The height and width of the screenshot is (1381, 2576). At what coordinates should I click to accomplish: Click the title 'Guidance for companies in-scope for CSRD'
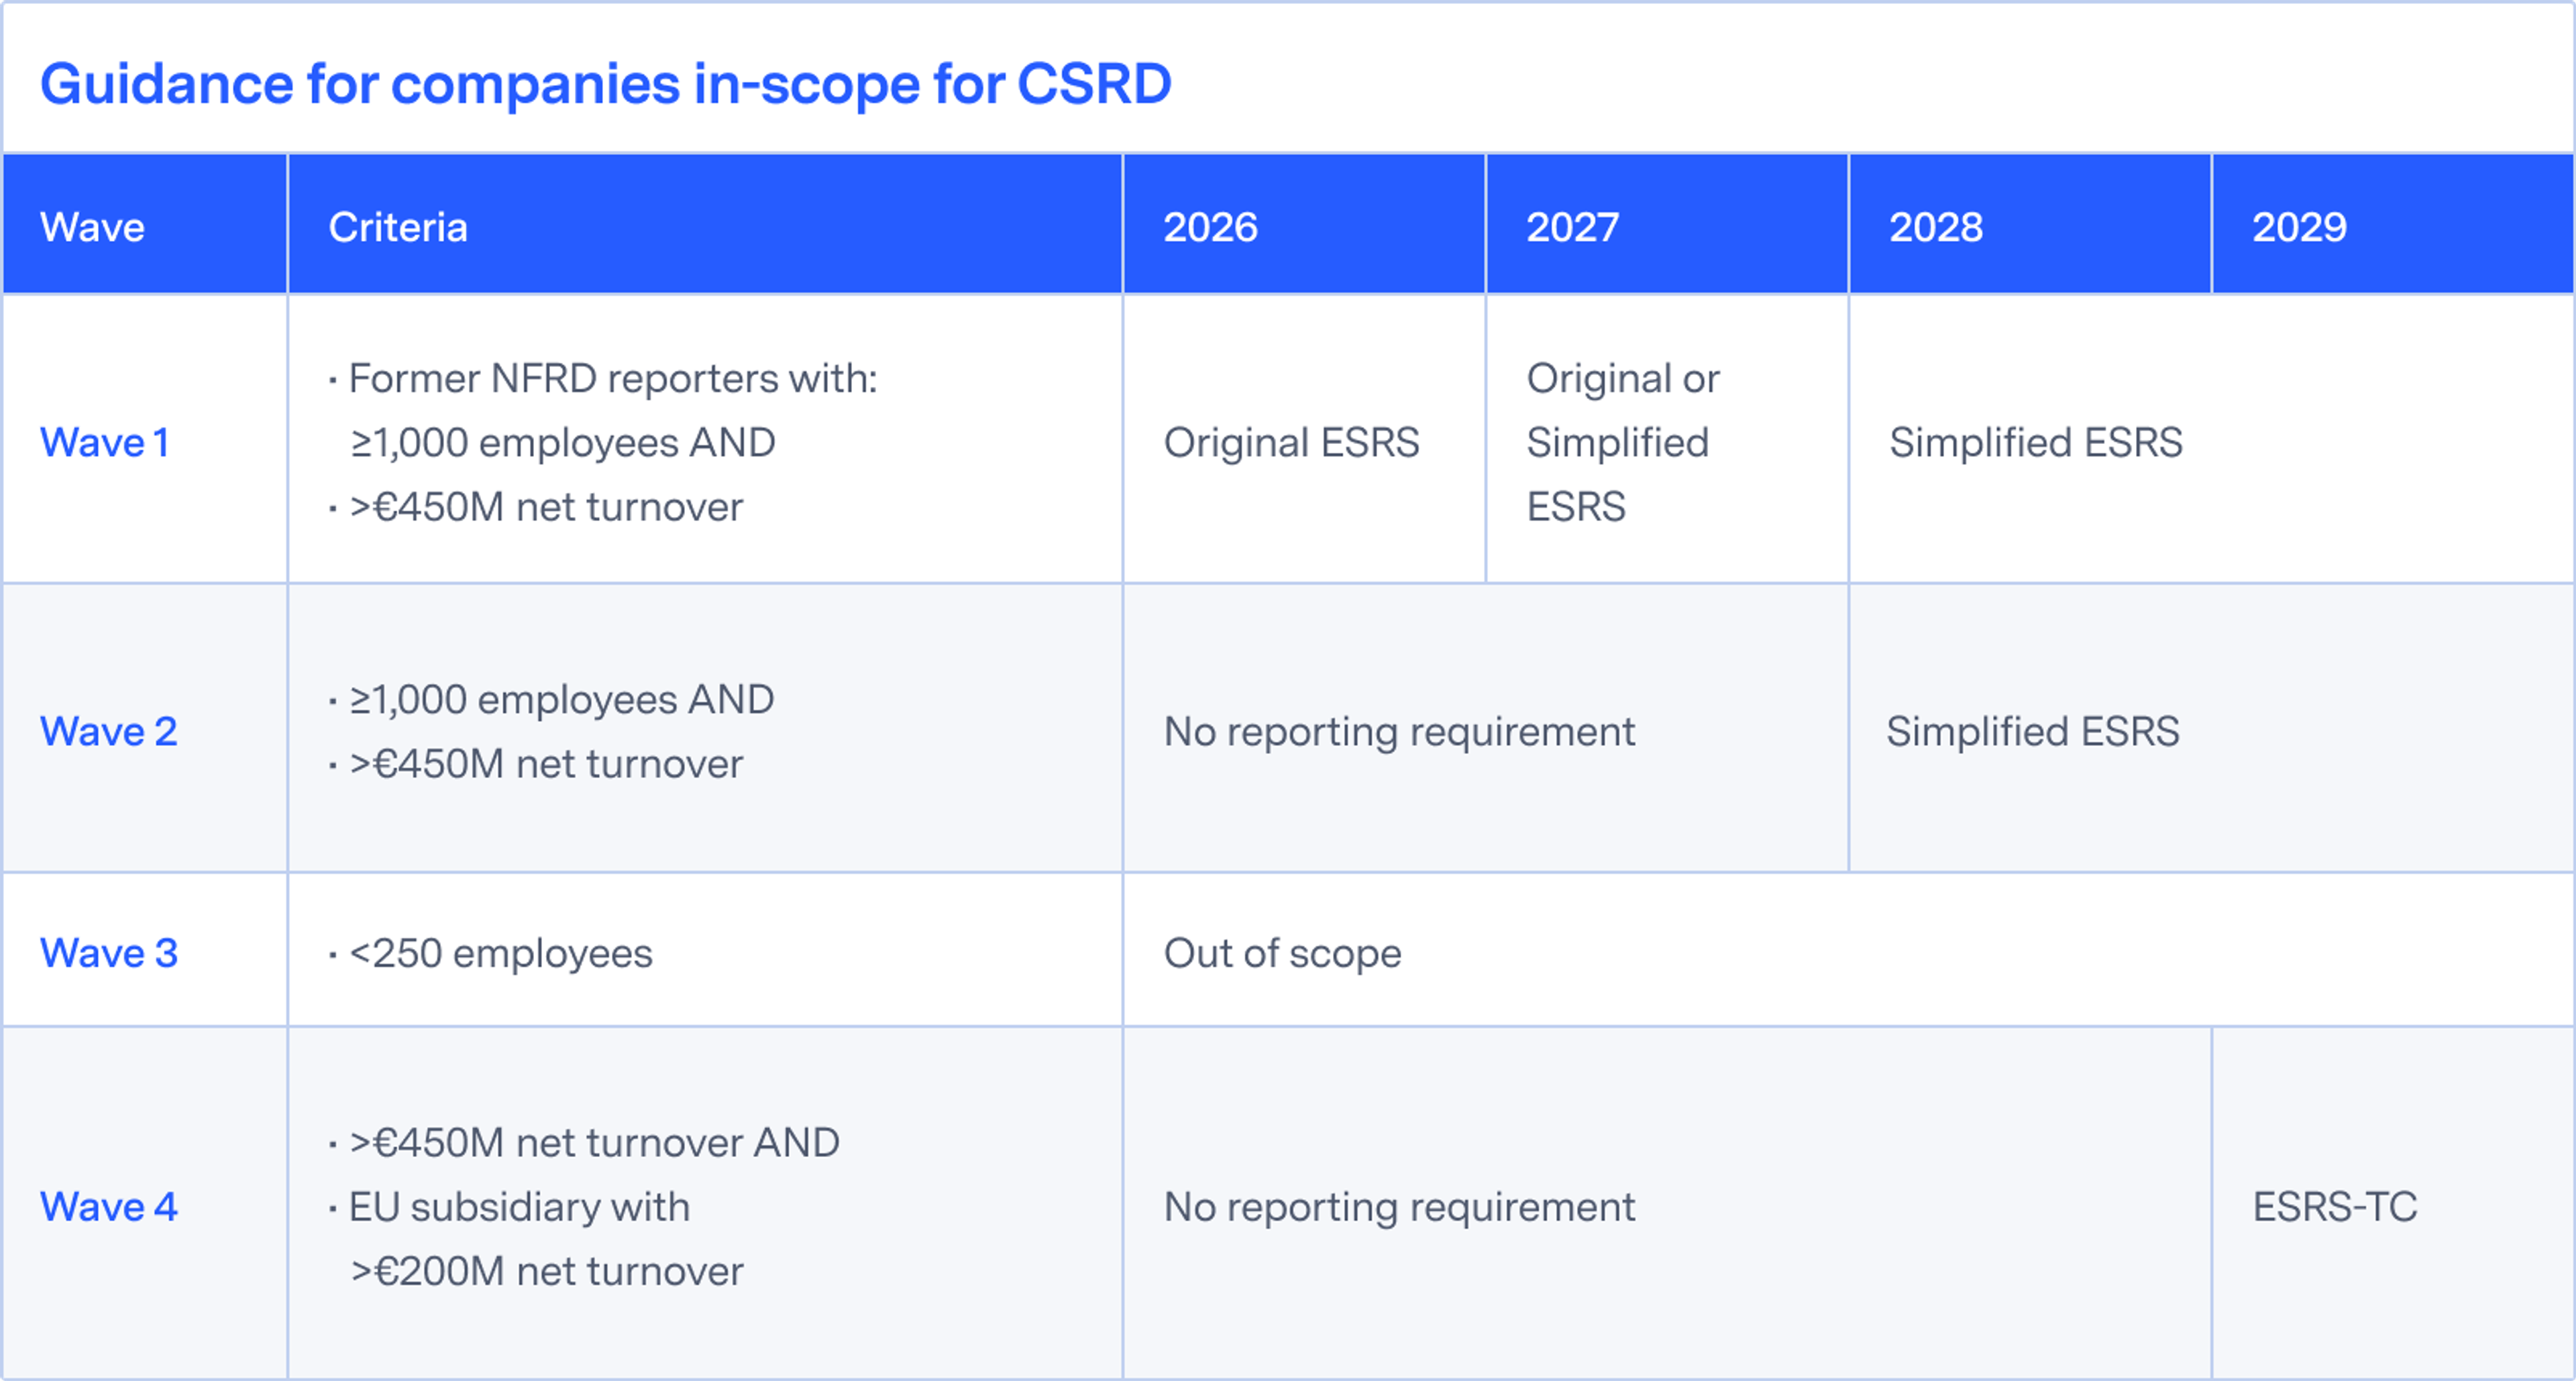605,84
